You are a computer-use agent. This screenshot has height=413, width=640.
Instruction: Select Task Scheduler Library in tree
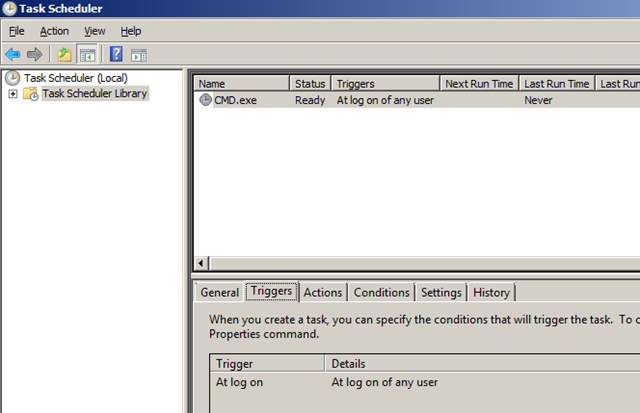point(94,94)
